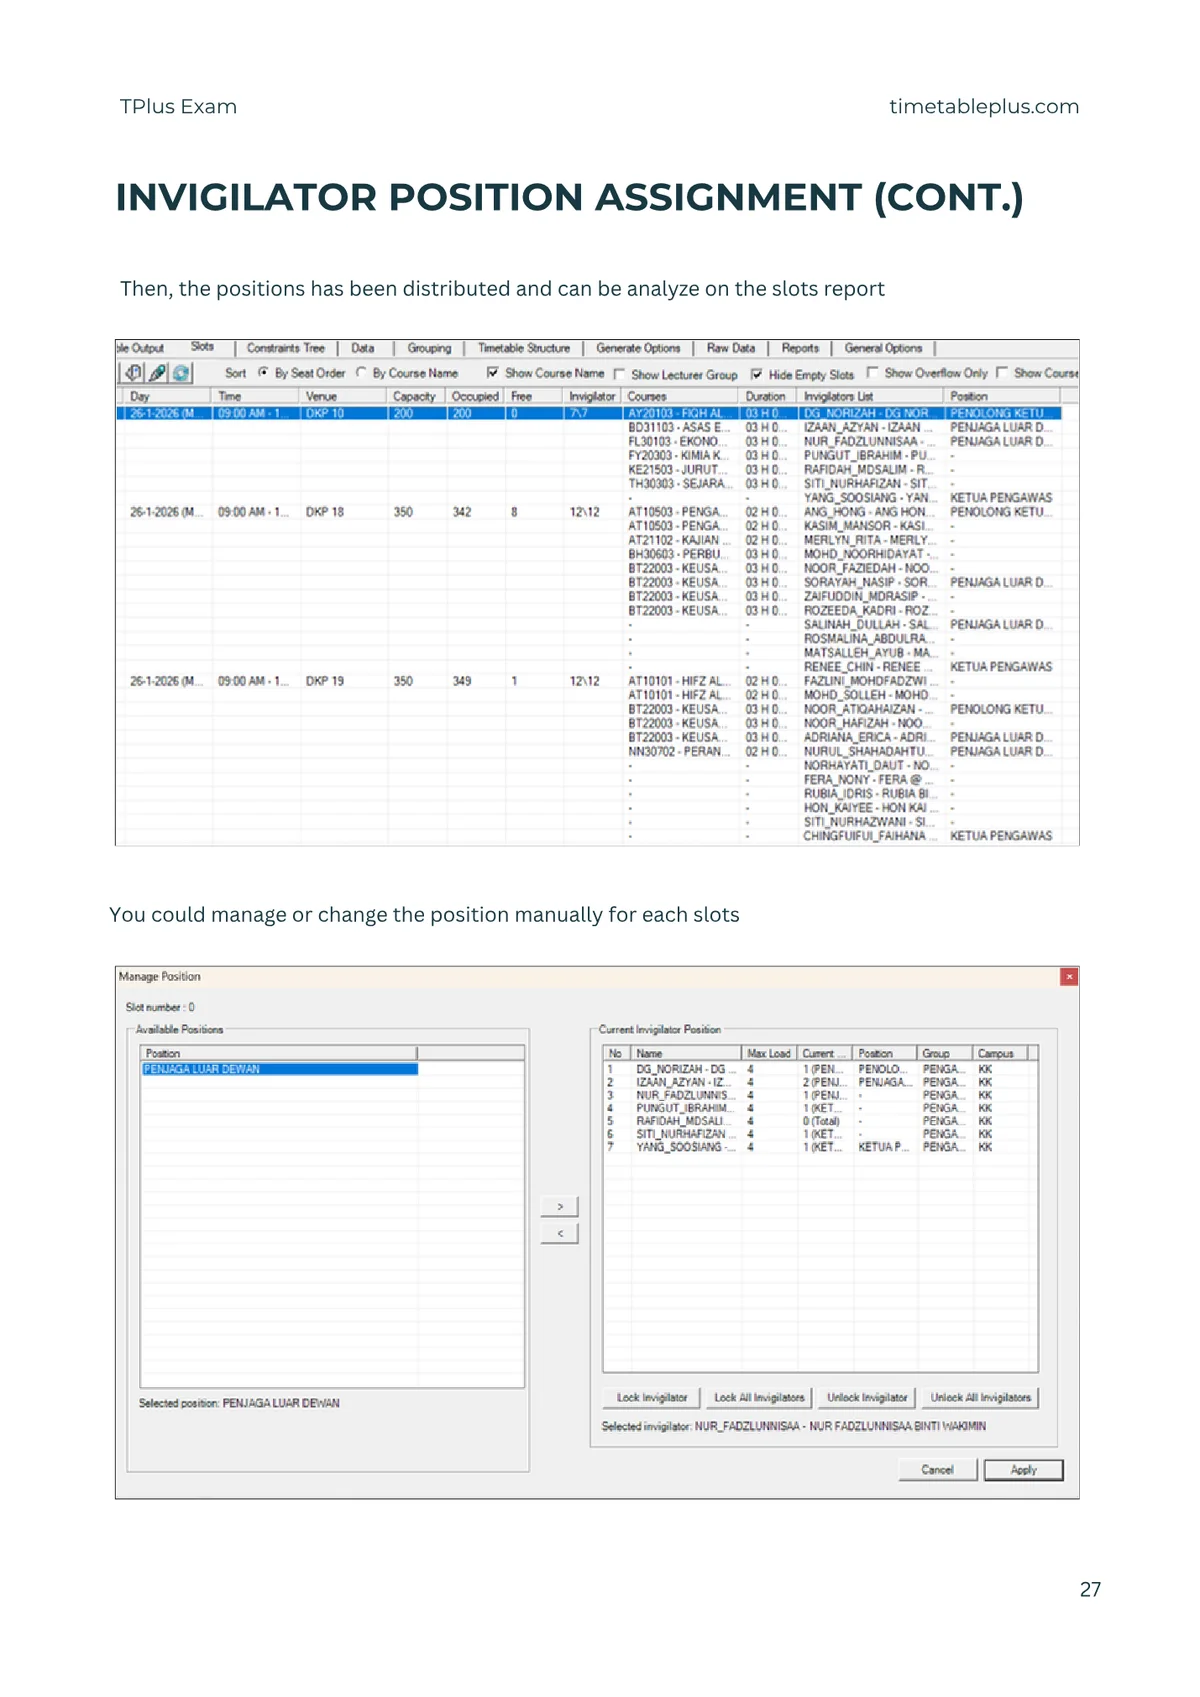Screen dimensions: 1200x1697
Task: Select the DKP 10 venue cell
Action: click(x=343, y=413)
